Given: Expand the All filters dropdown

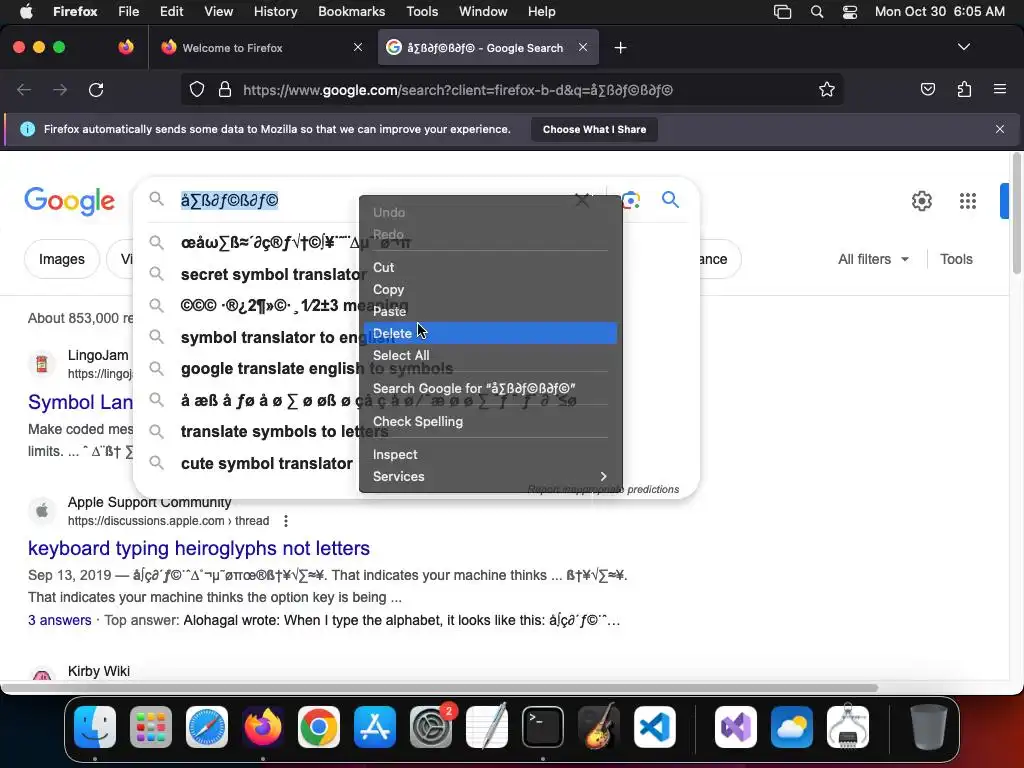Looking at the screenshot, I should tap(873, 259).
